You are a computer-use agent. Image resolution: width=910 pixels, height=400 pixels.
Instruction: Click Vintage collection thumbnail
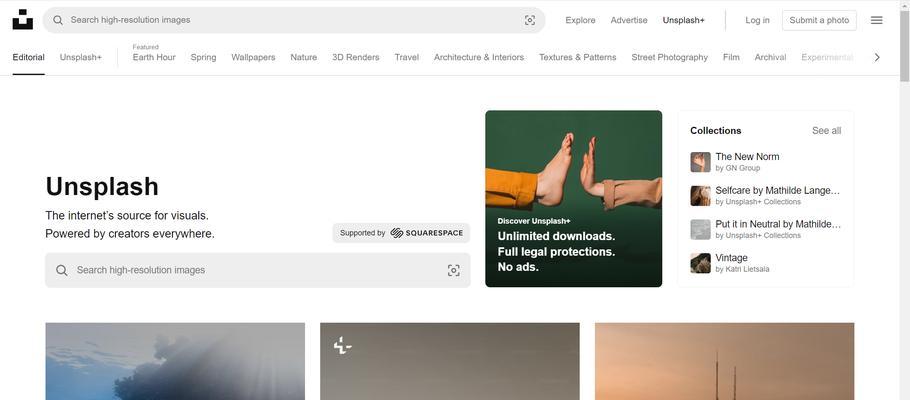pos(700,263)
